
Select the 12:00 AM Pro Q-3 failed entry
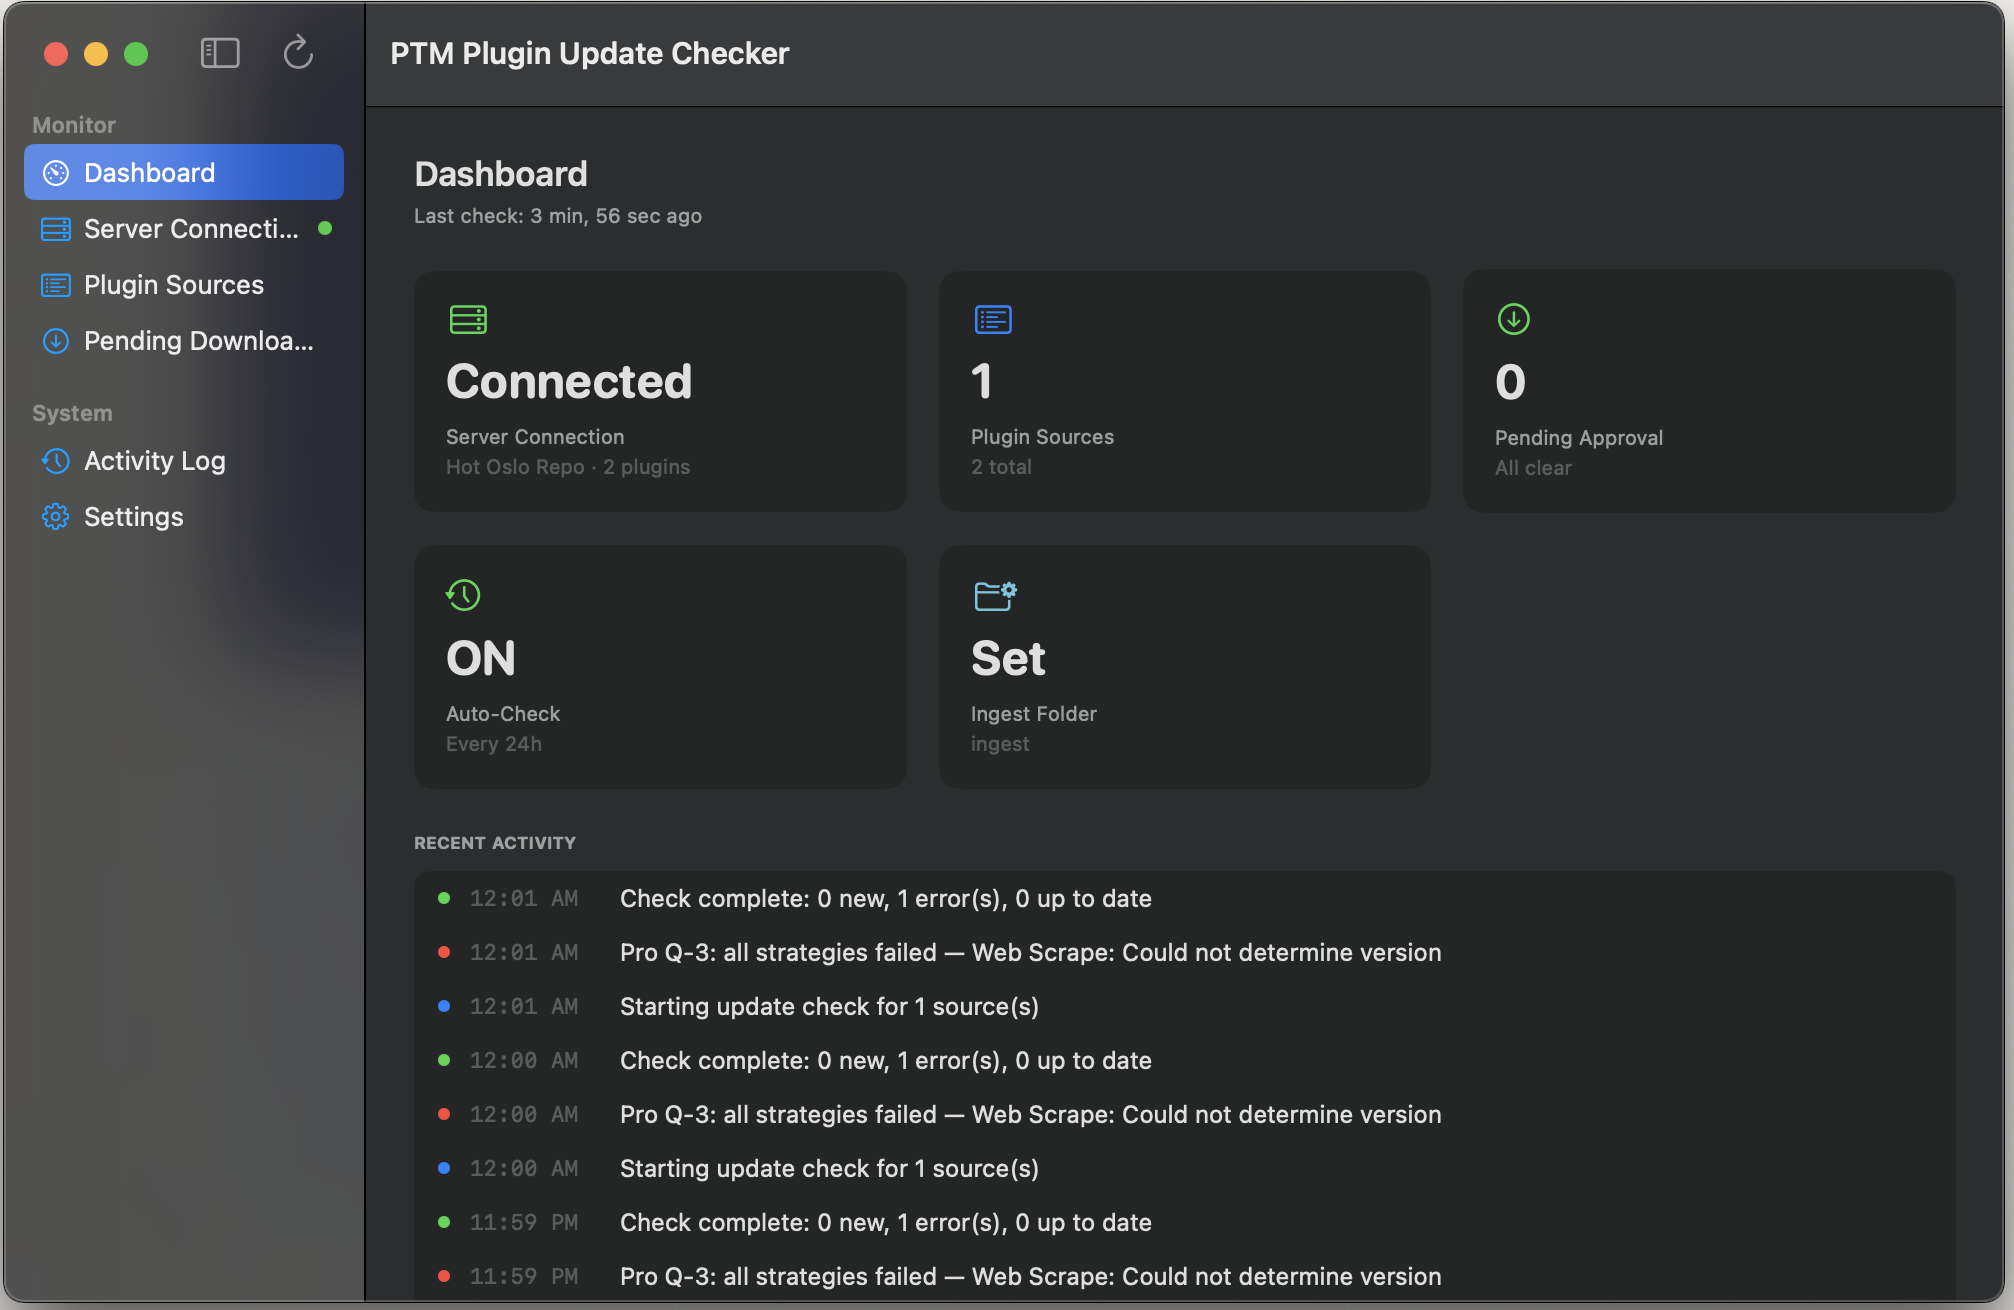[1185, 1114]
